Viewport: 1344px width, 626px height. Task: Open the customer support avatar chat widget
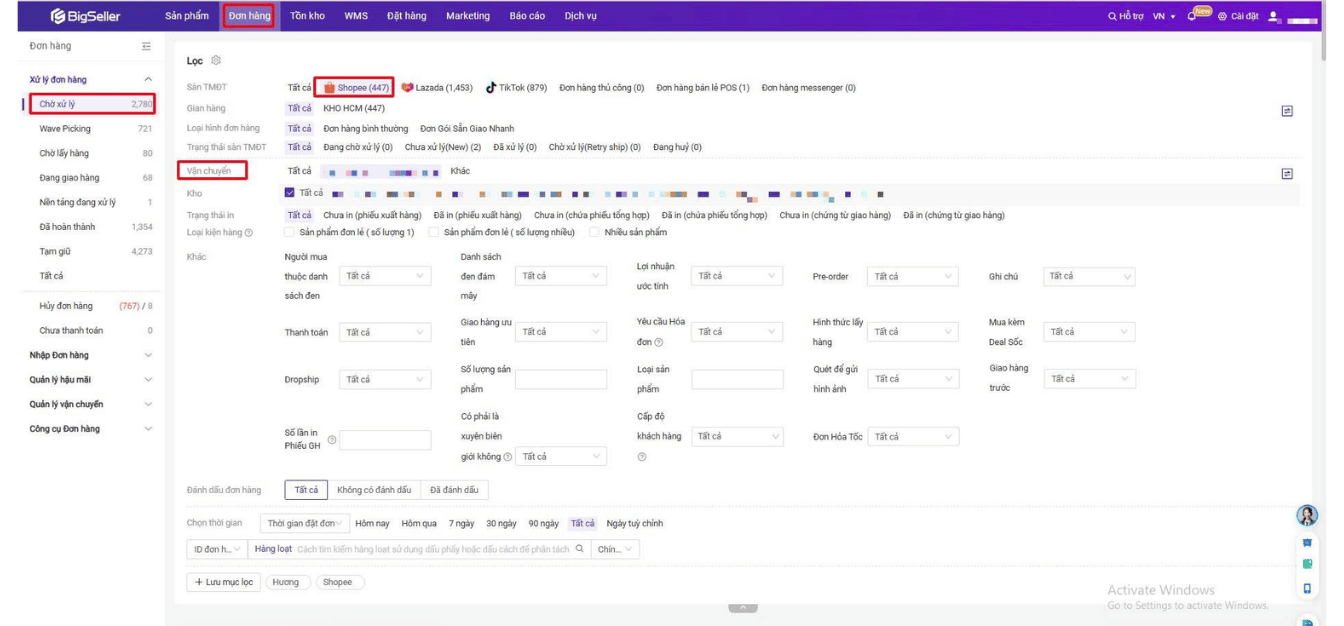pos(1306,515)
